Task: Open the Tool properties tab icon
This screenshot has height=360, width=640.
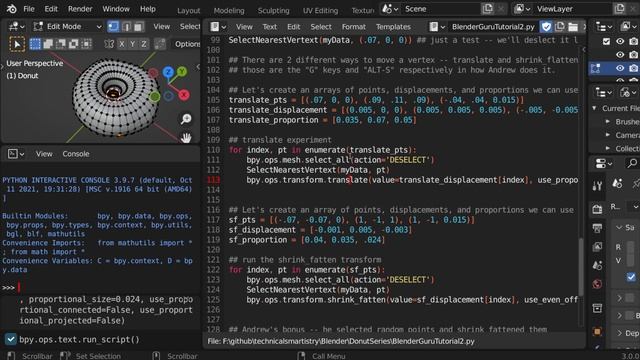Action: coord(597,186)
